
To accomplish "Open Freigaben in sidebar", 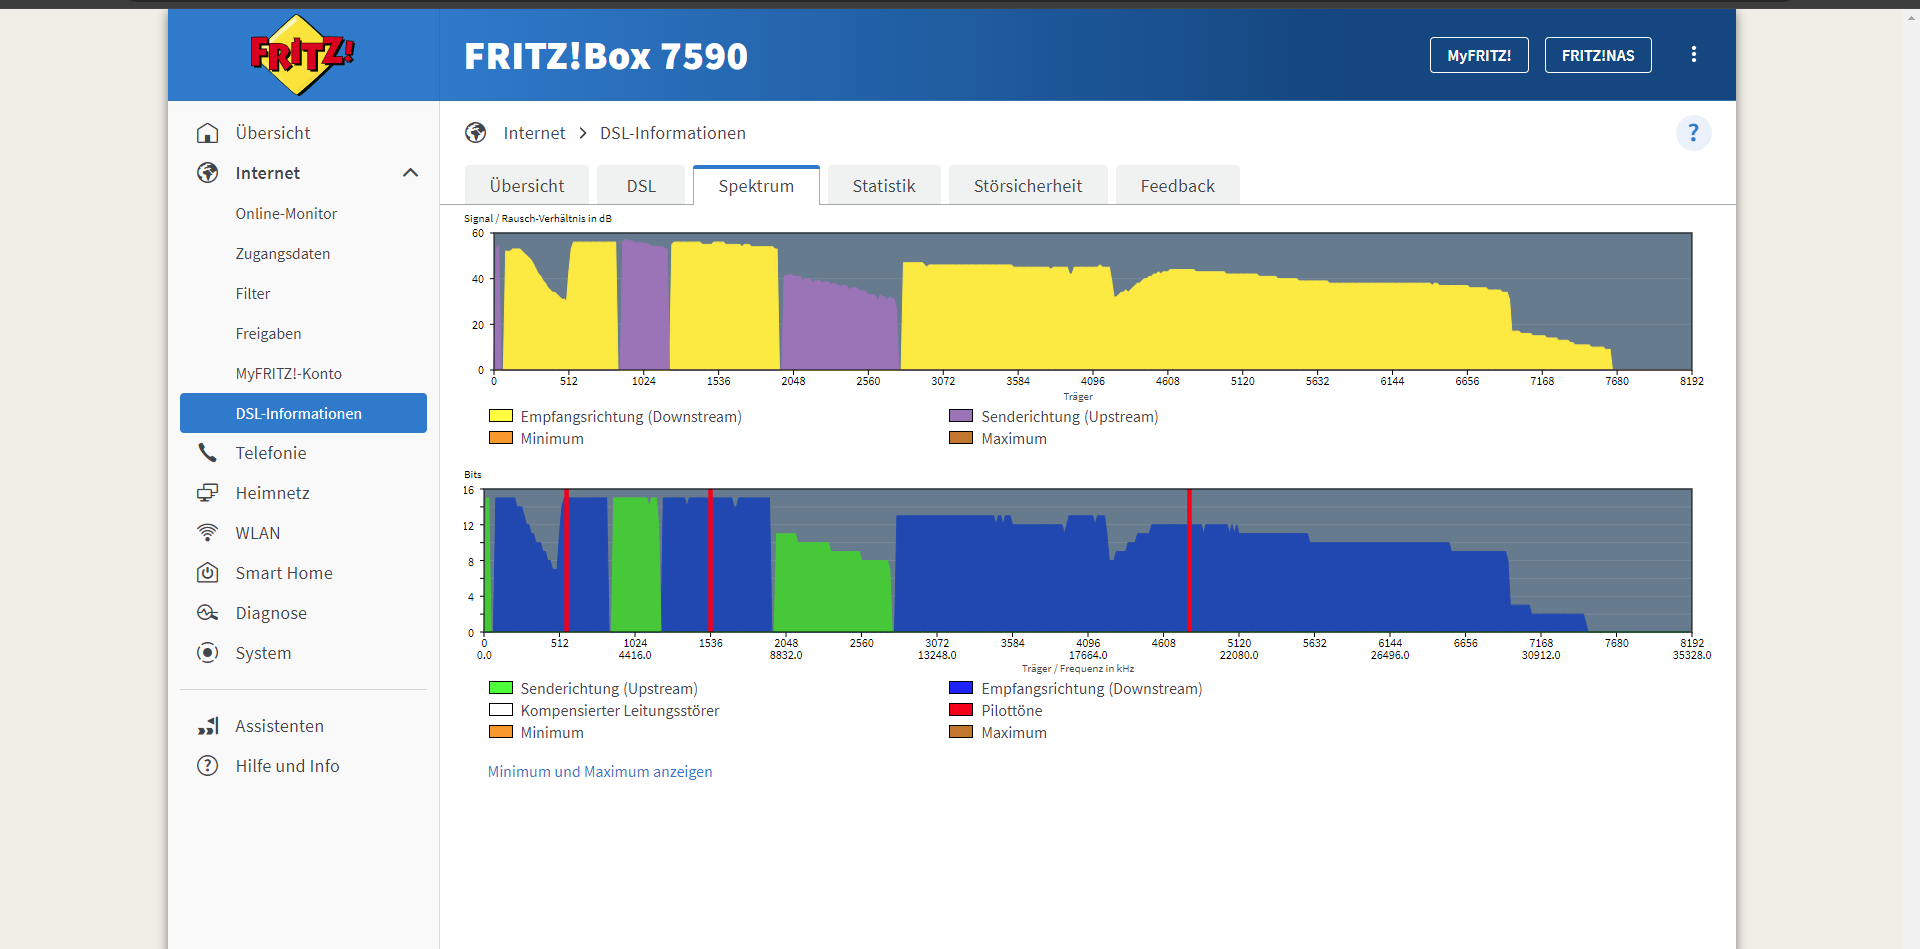I will click(268, 334).
